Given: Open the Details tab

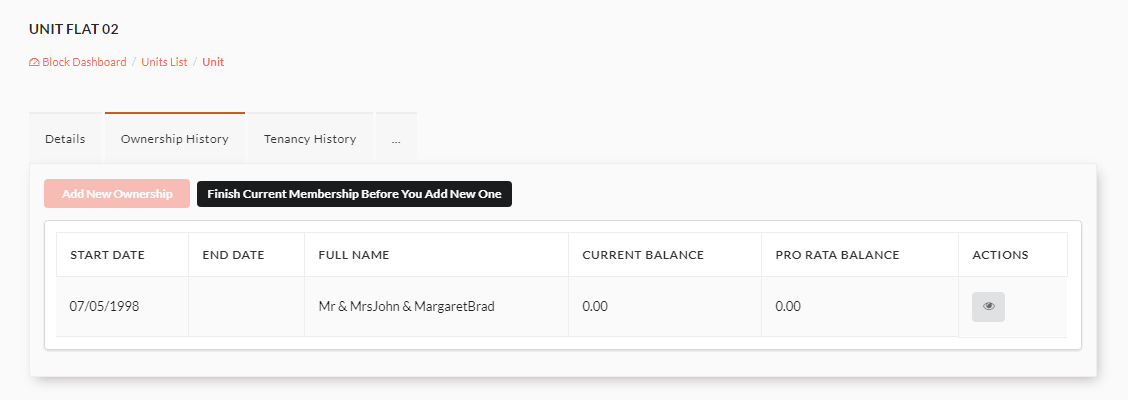Looking at the screenshot, I should tap(65, 138).
